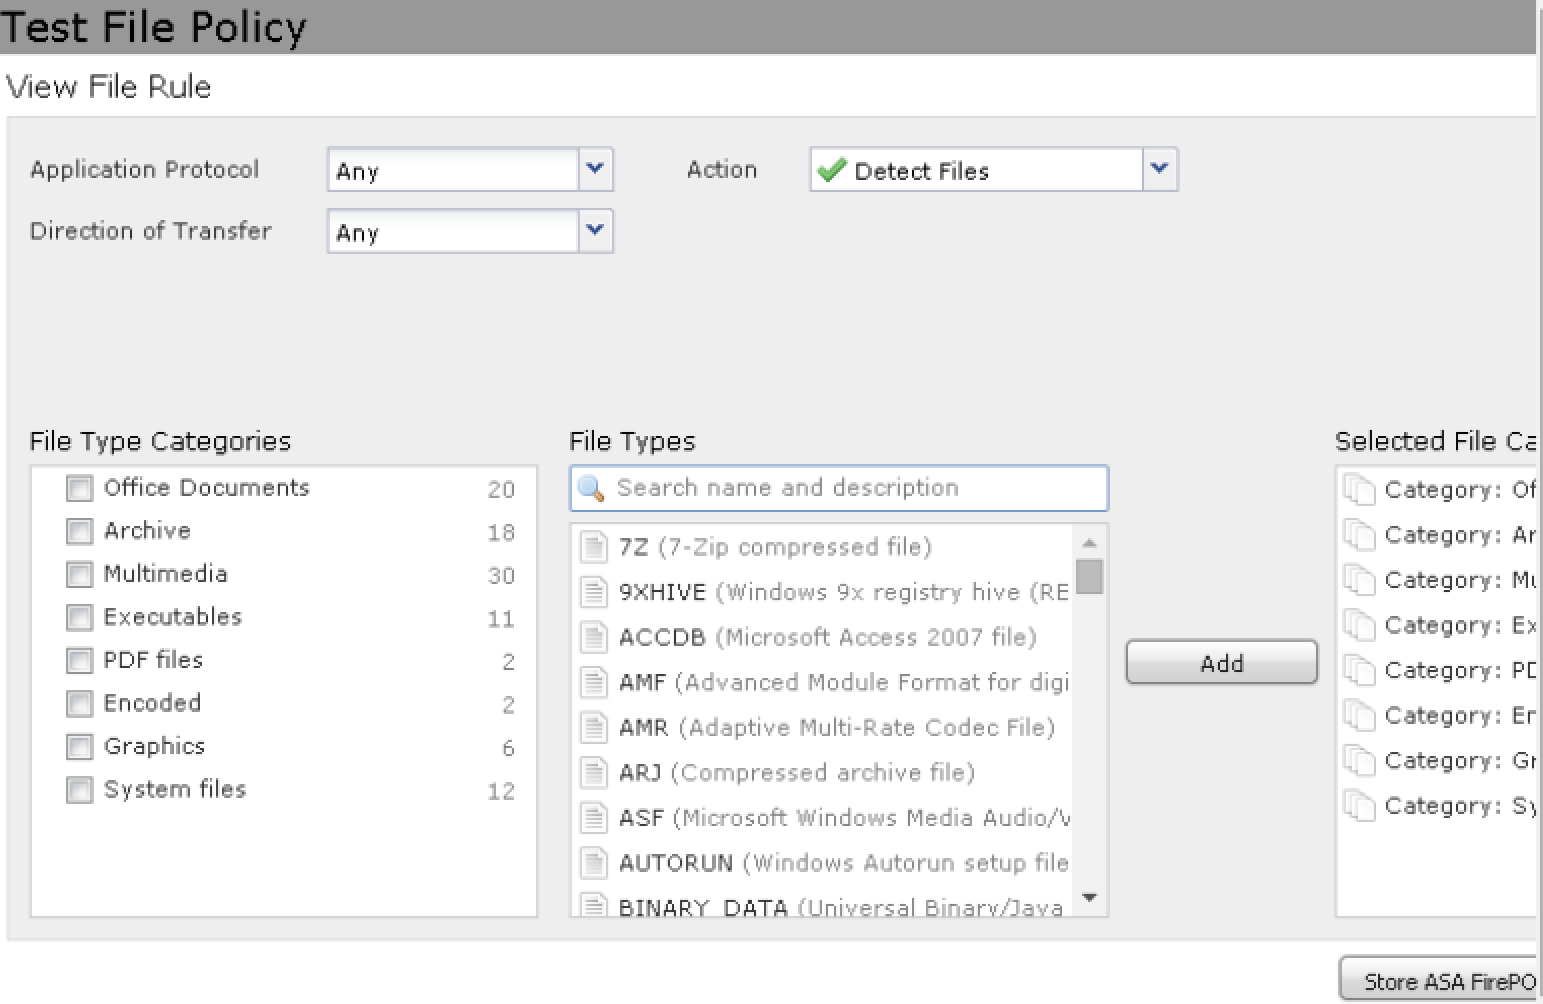Image resolution: width=1543 pixels, height=1004 pixels.
Task: Click the AMR file type icon
Action: (x=594, y=727)
